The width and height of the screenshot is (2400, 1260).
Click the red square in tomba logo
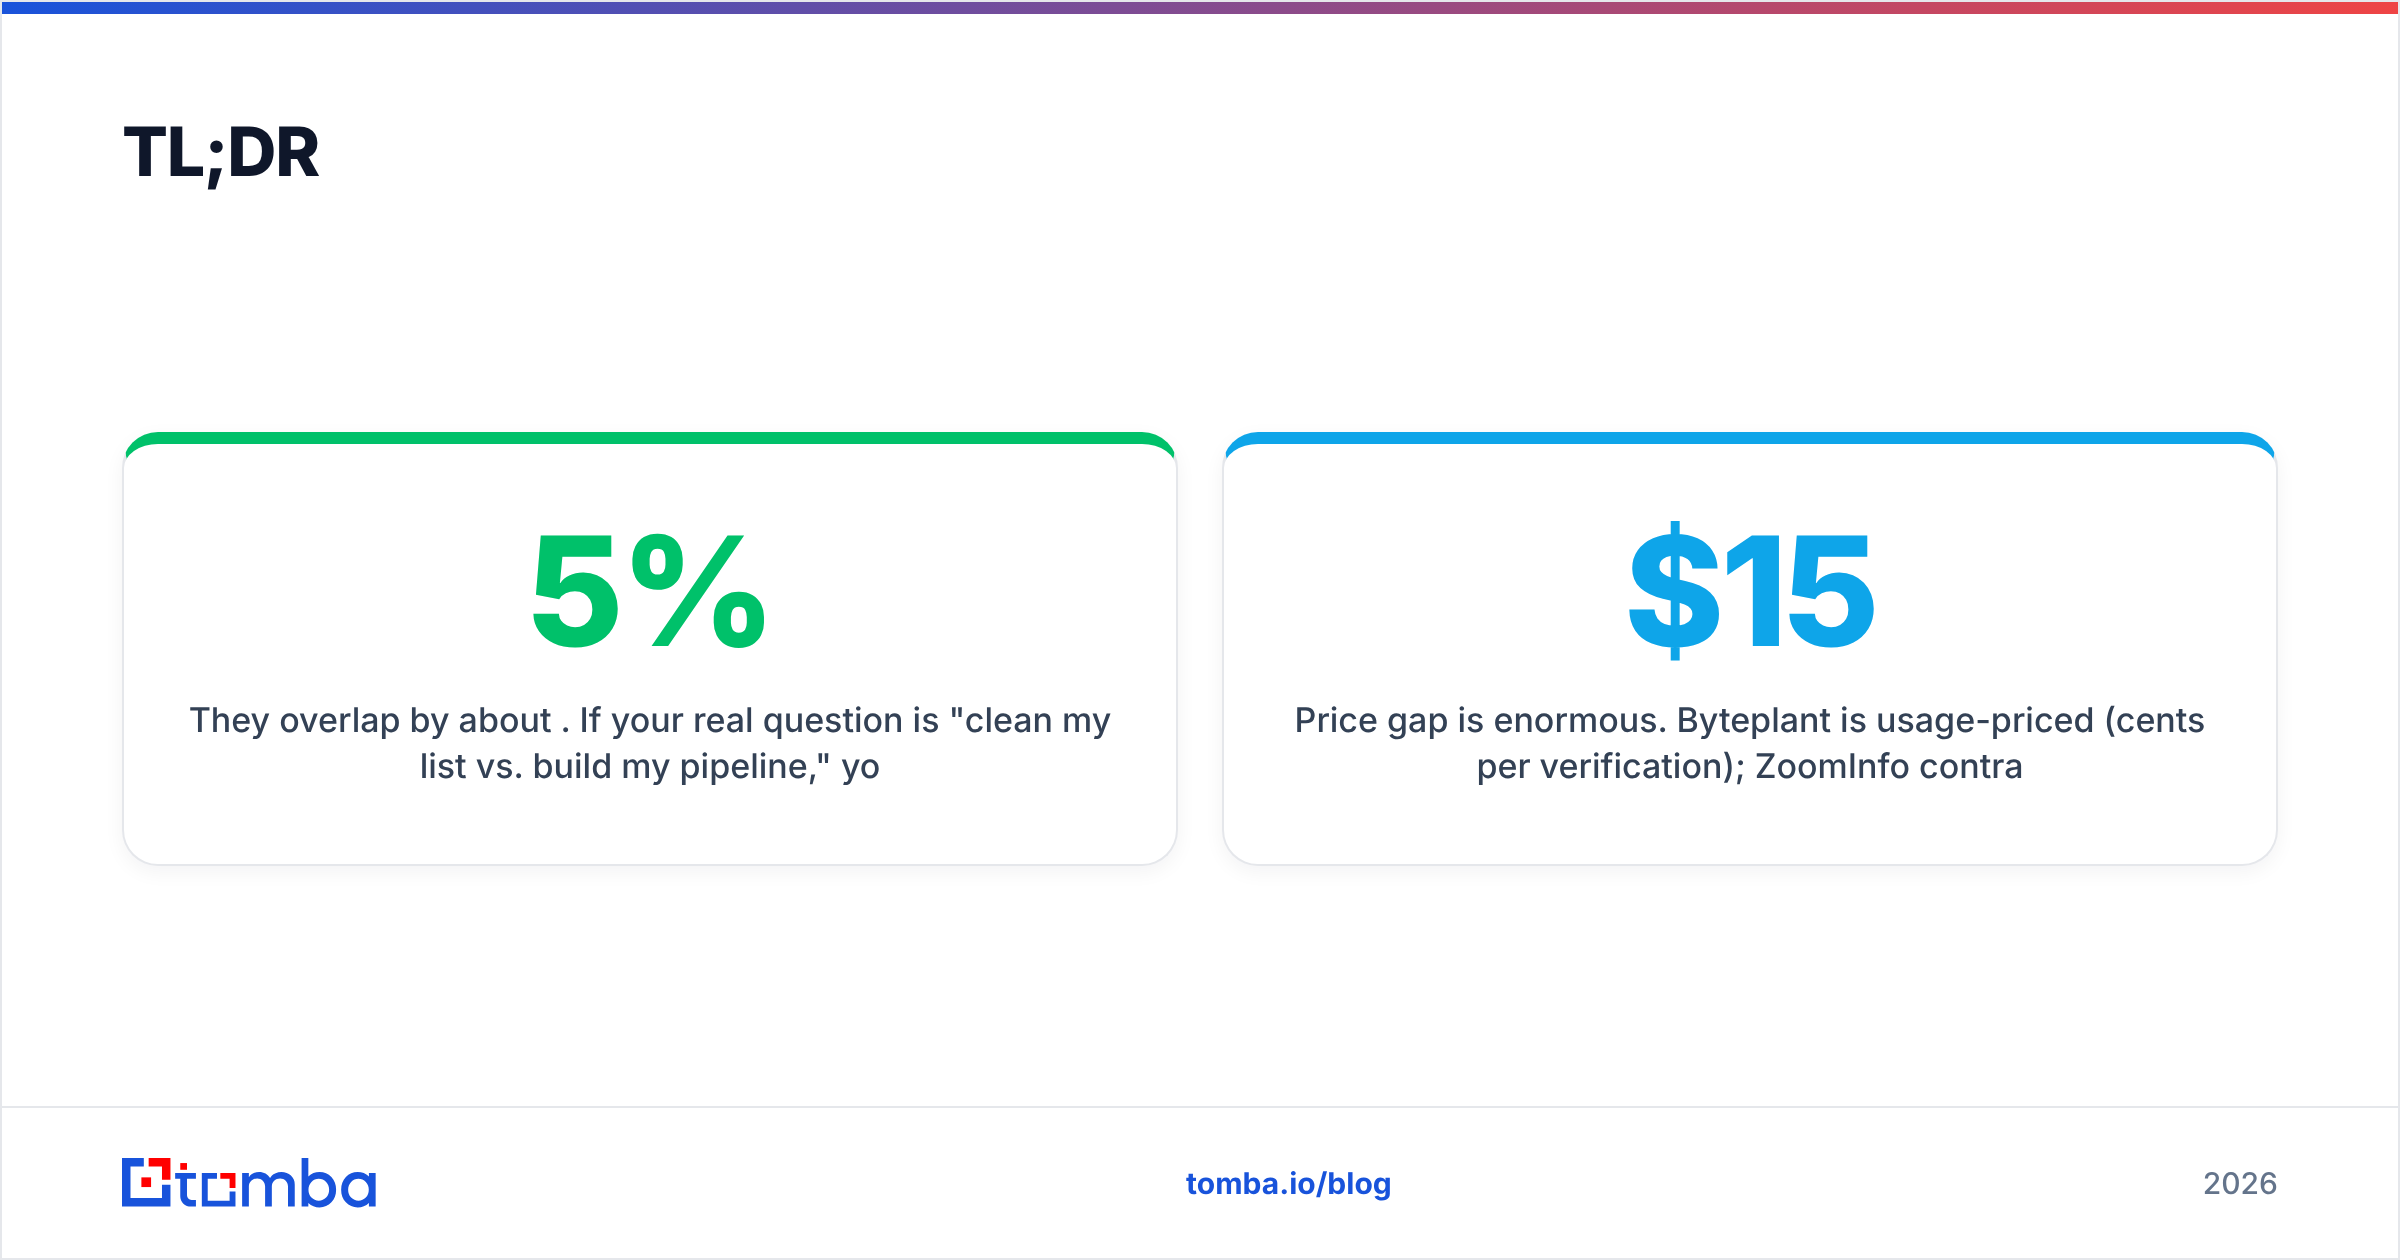click(x=147, y=1183)
